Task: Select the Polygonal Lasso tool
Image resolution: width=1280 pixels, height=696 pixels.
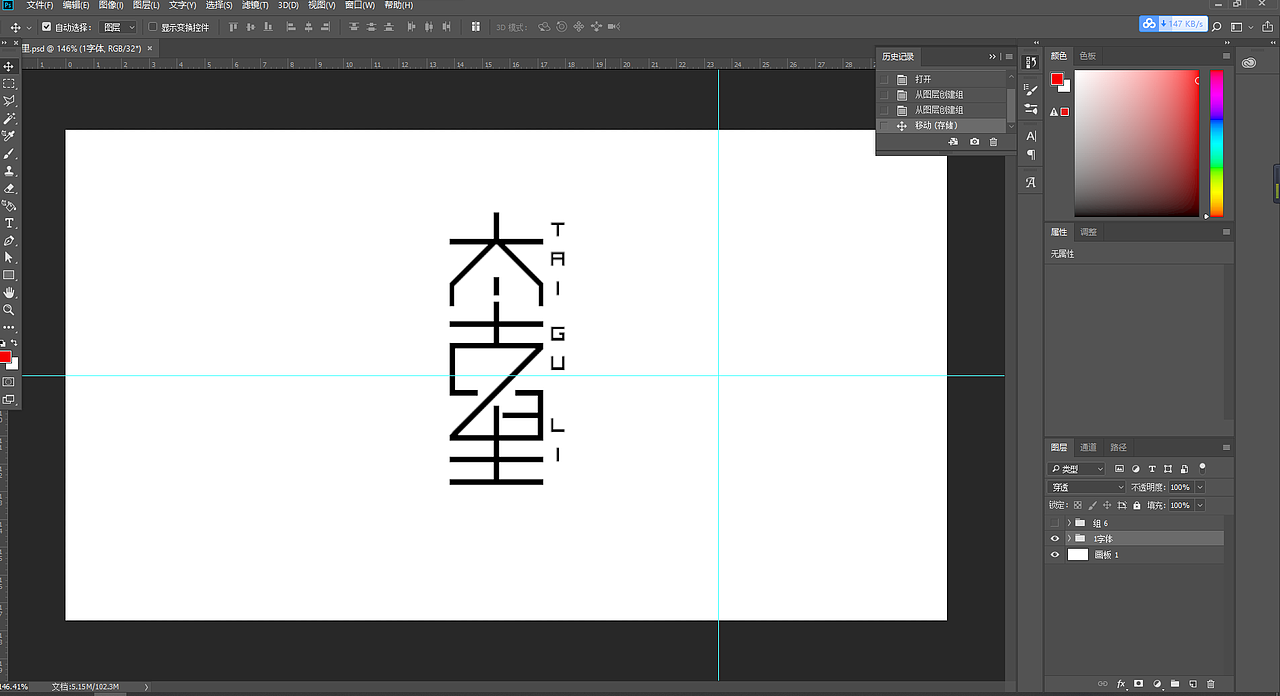Action: tap(9, 101)
